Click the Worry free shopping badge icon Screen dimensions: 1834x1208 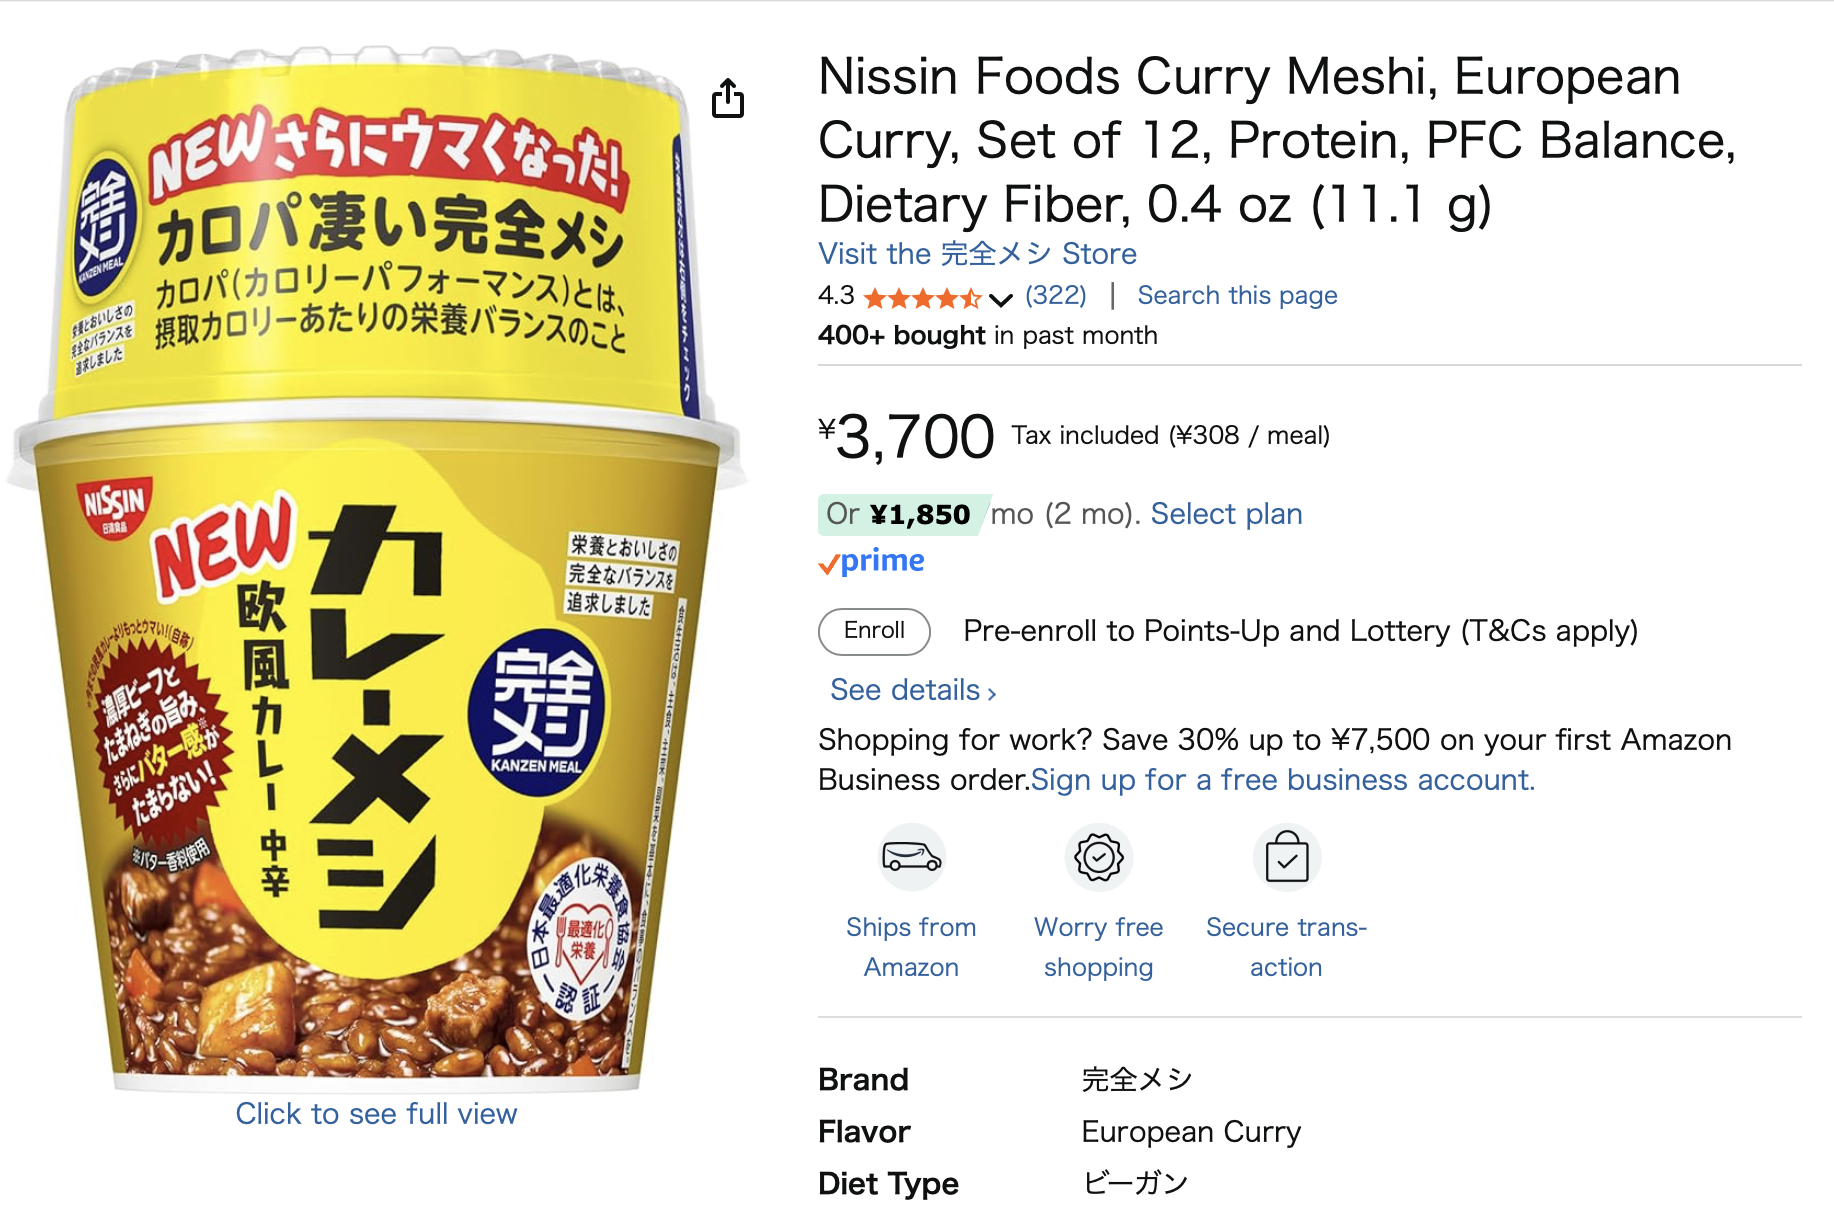[x=1098, y=856]
